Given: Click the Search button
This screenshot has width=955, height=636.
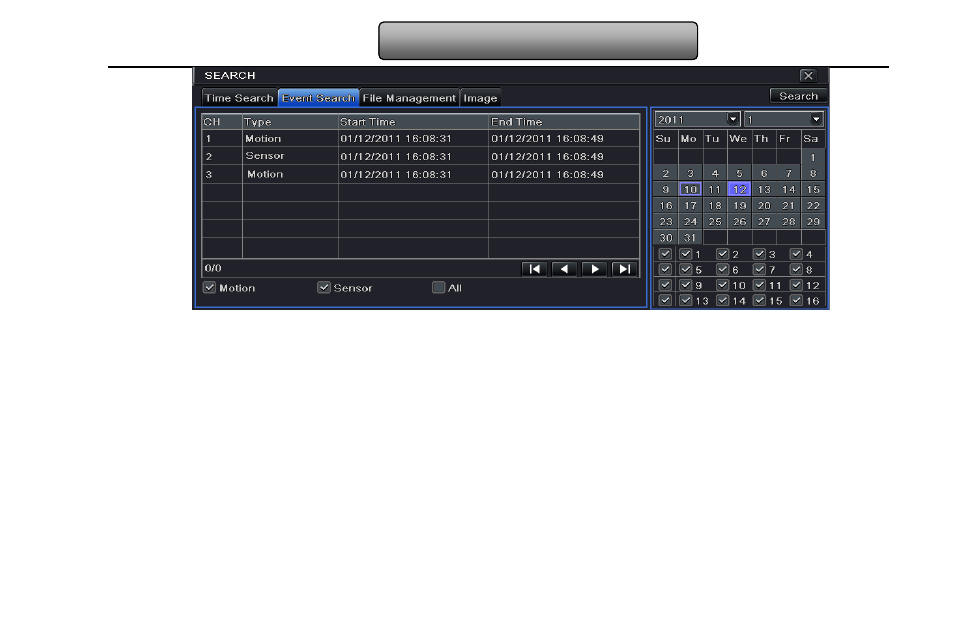Looking at the screenshot, I should tap(798, 96).
